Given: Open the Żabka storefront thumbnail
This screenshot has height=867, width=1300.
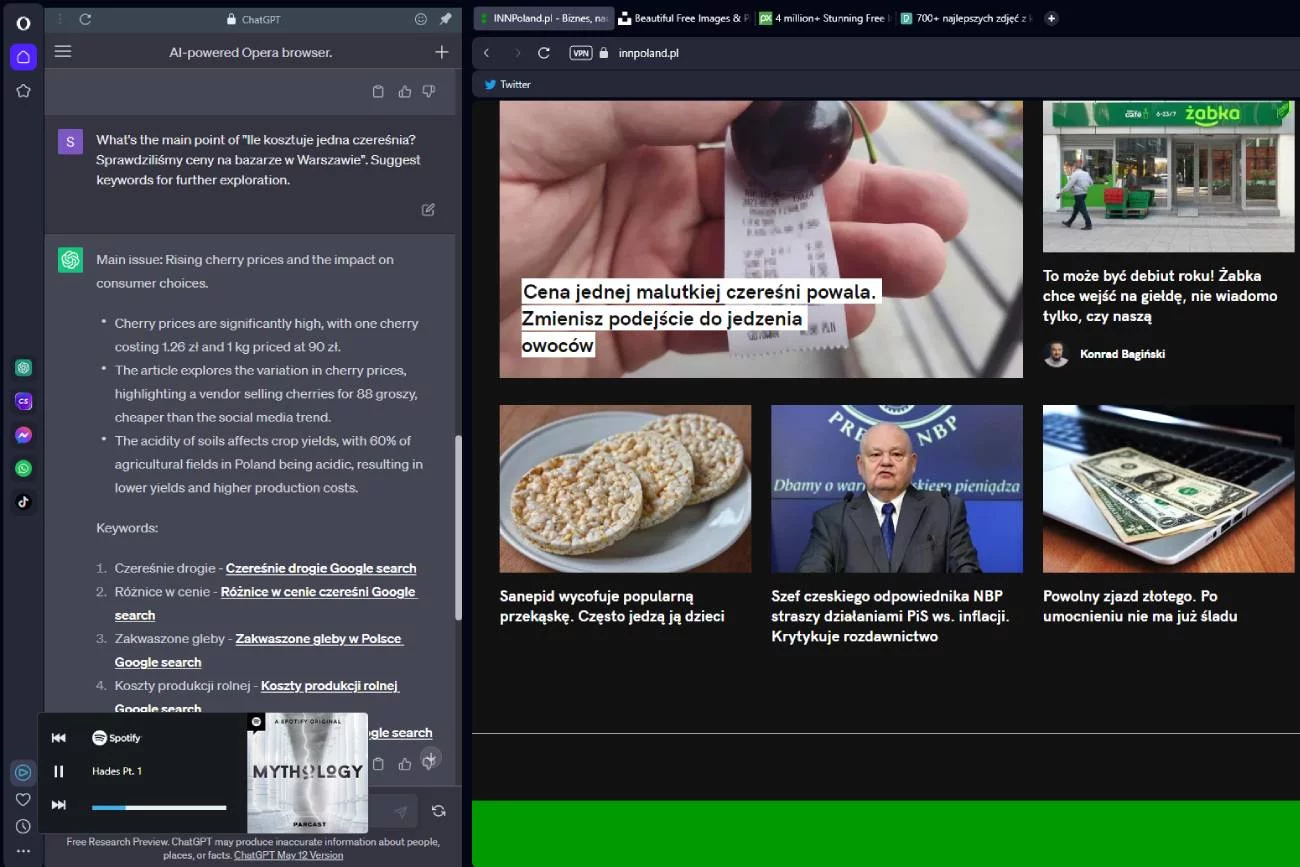Looking at the screenshot, I should pyautogui.click(x=1168, y=176).
